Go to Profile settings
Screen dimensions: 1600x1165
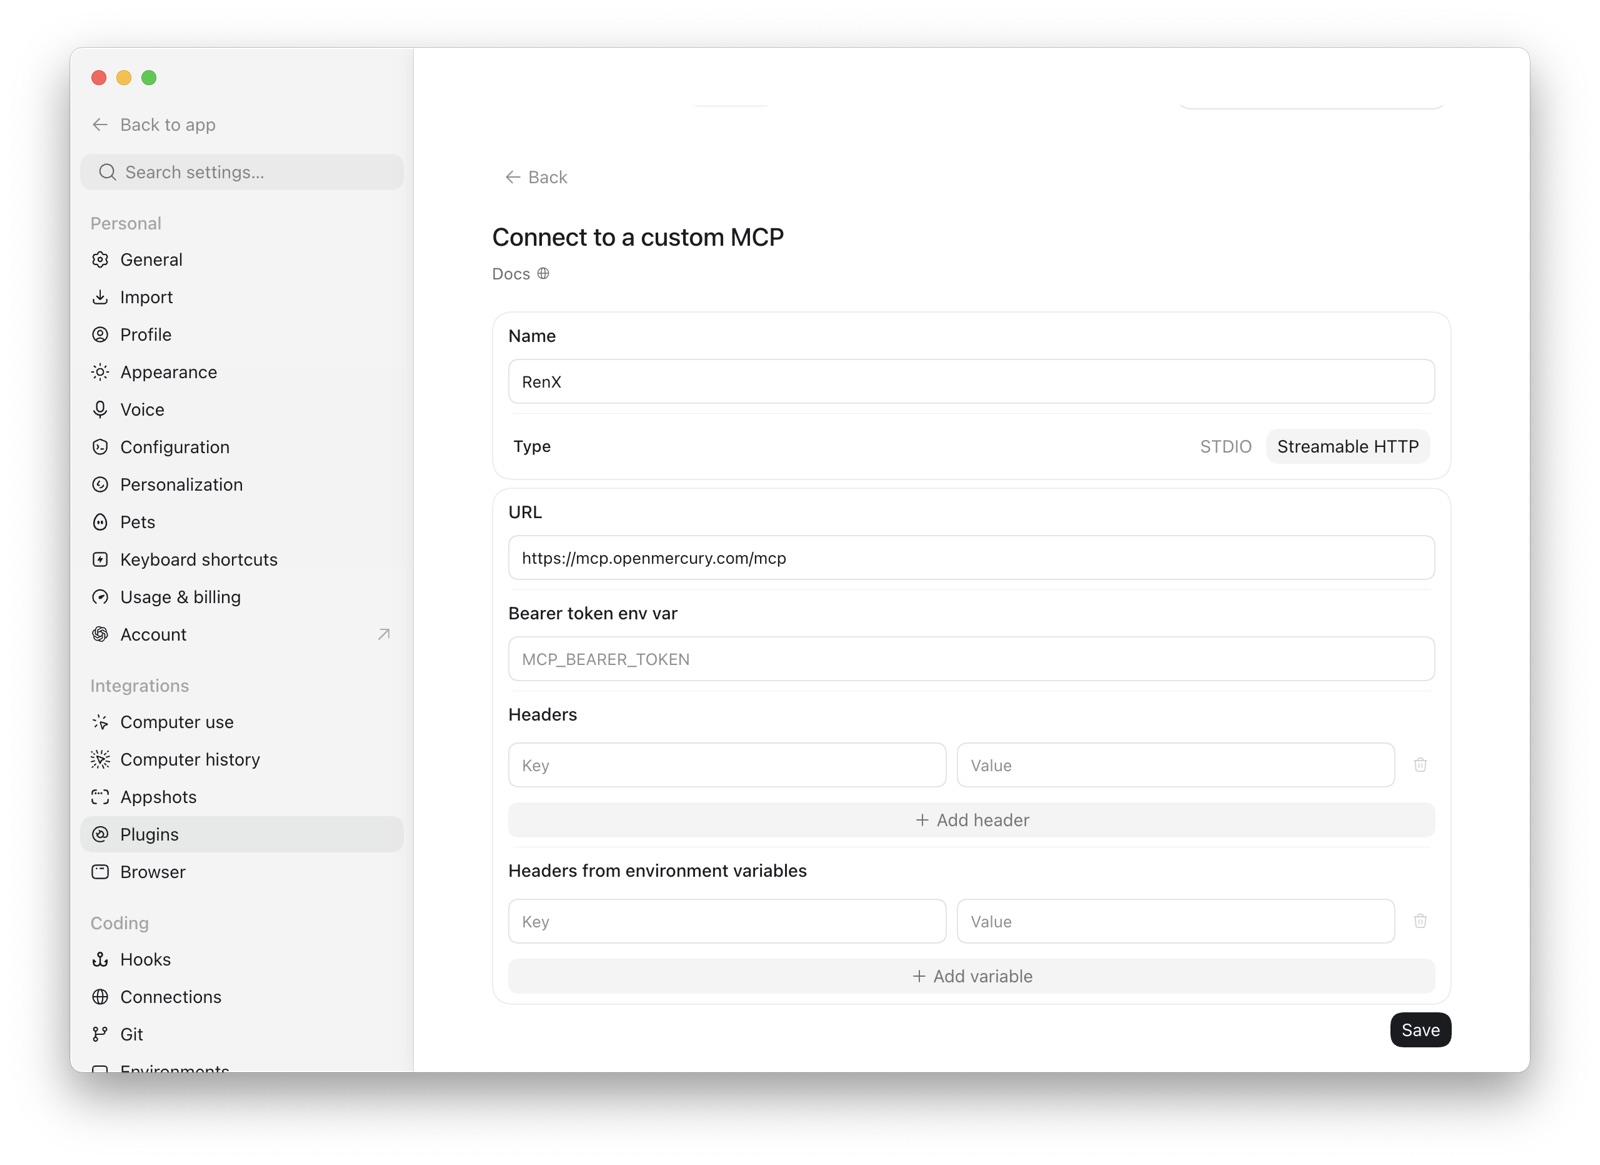(x=242, y=335)
